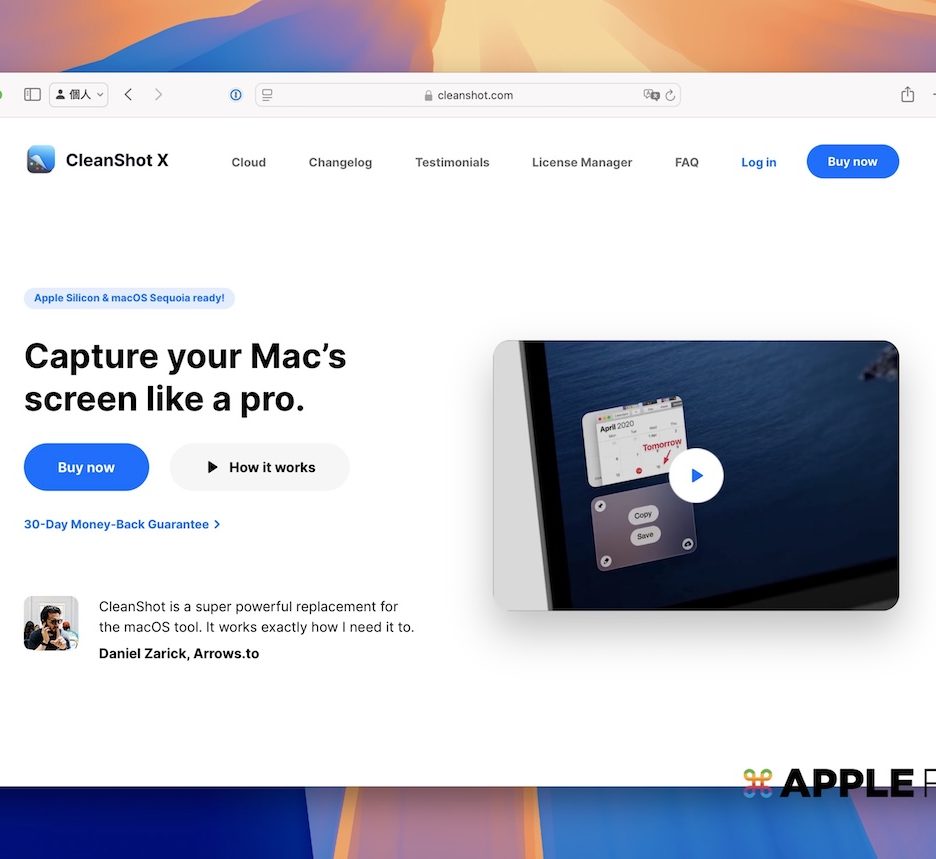Go back to previous page
The height and width of the screenshot is (859, 936).
click(x=128, y=95)
